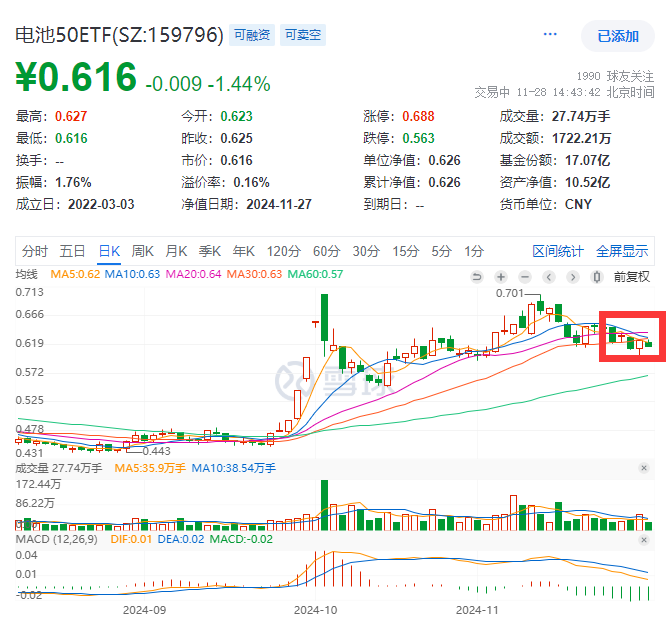Switch to the 周K weekly tab
The width and height of the screenshot is (669, 625).
click(x=143, y=251)
